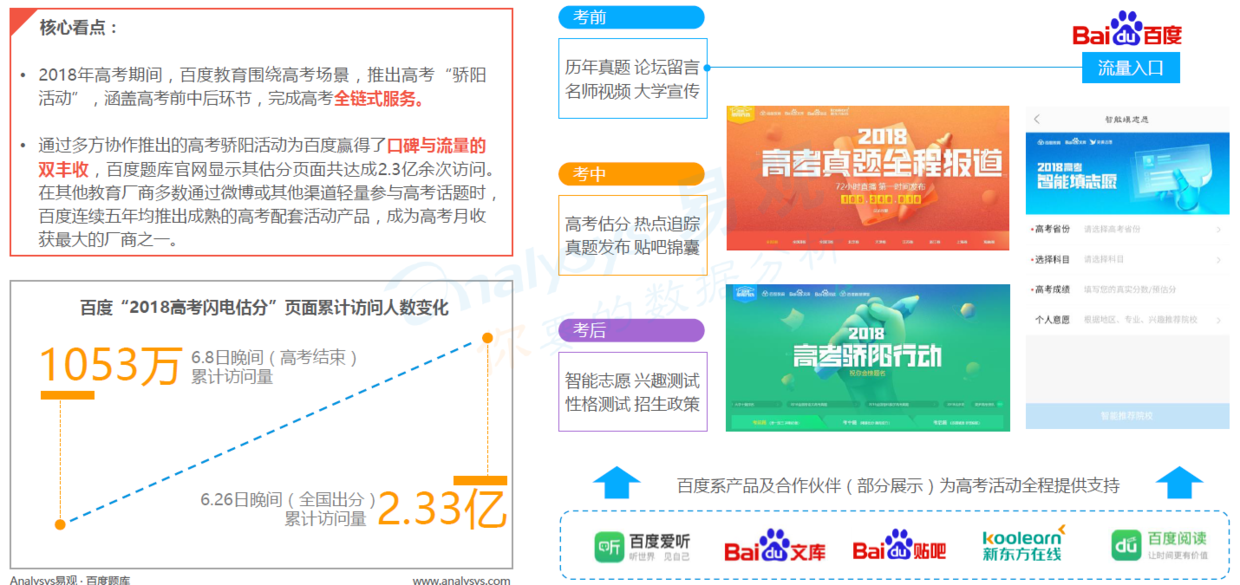The height and width of the screenshot is (585, 1240).
Task: Click the Baidu文库 logo
Action: 775,546
